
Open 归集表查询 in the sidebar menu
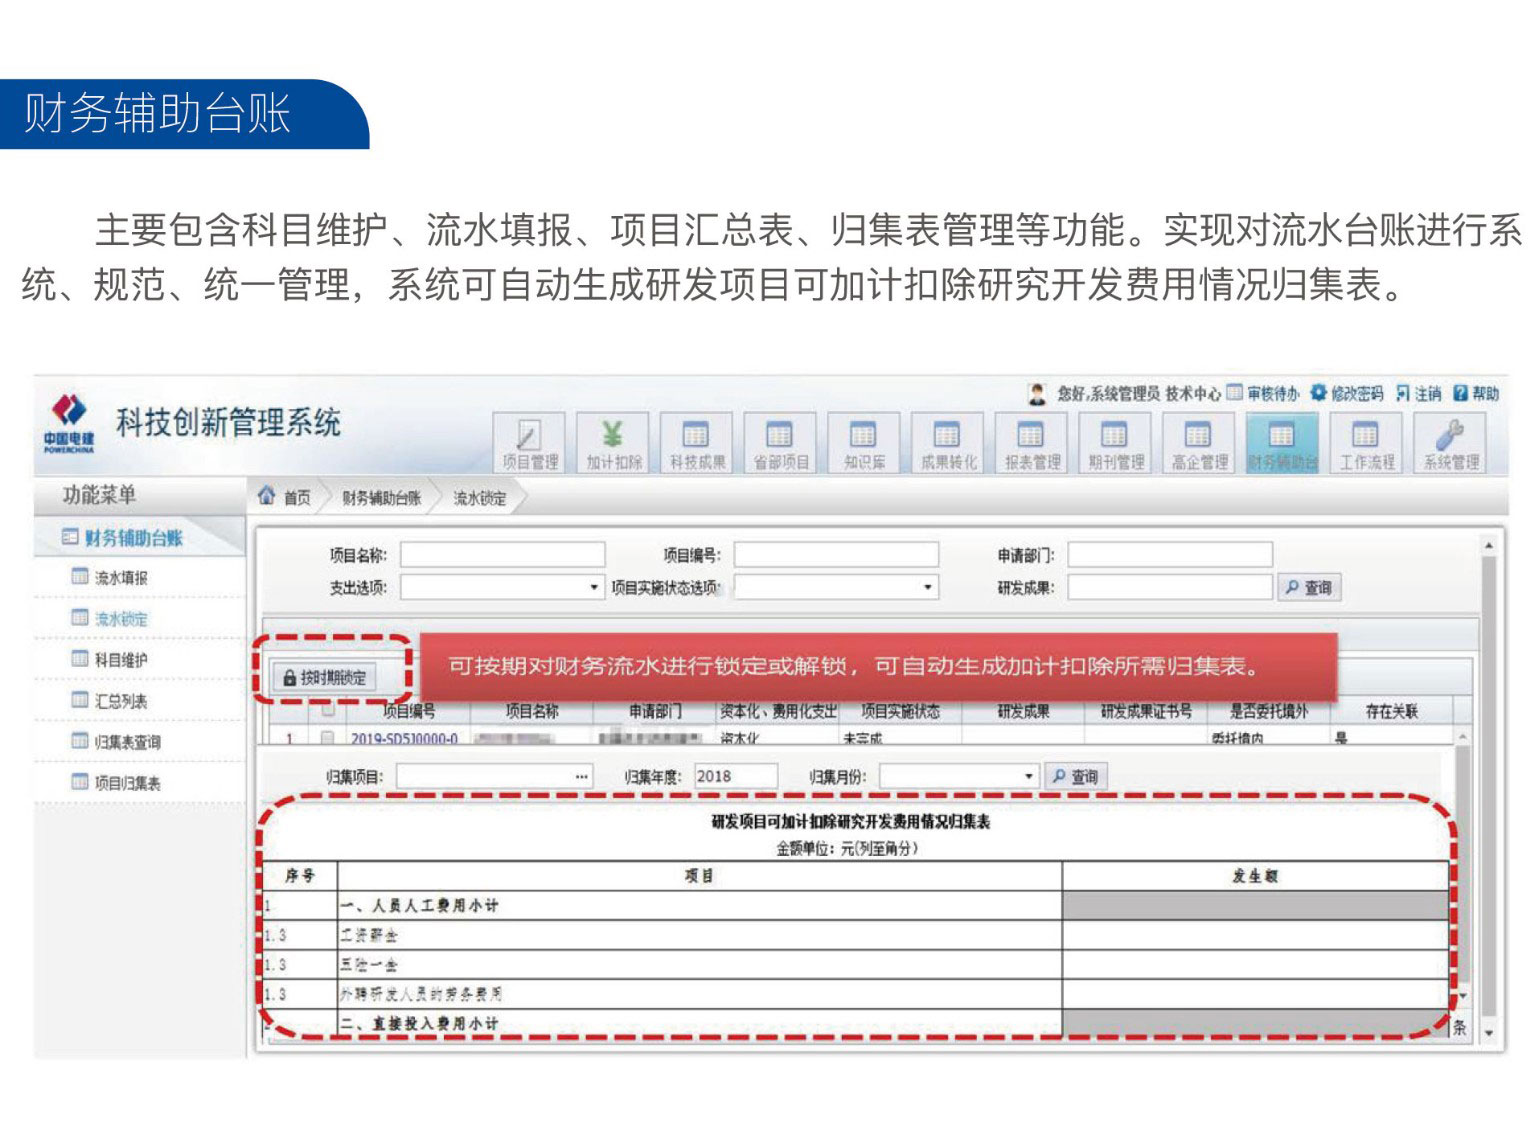pos(127,742)
